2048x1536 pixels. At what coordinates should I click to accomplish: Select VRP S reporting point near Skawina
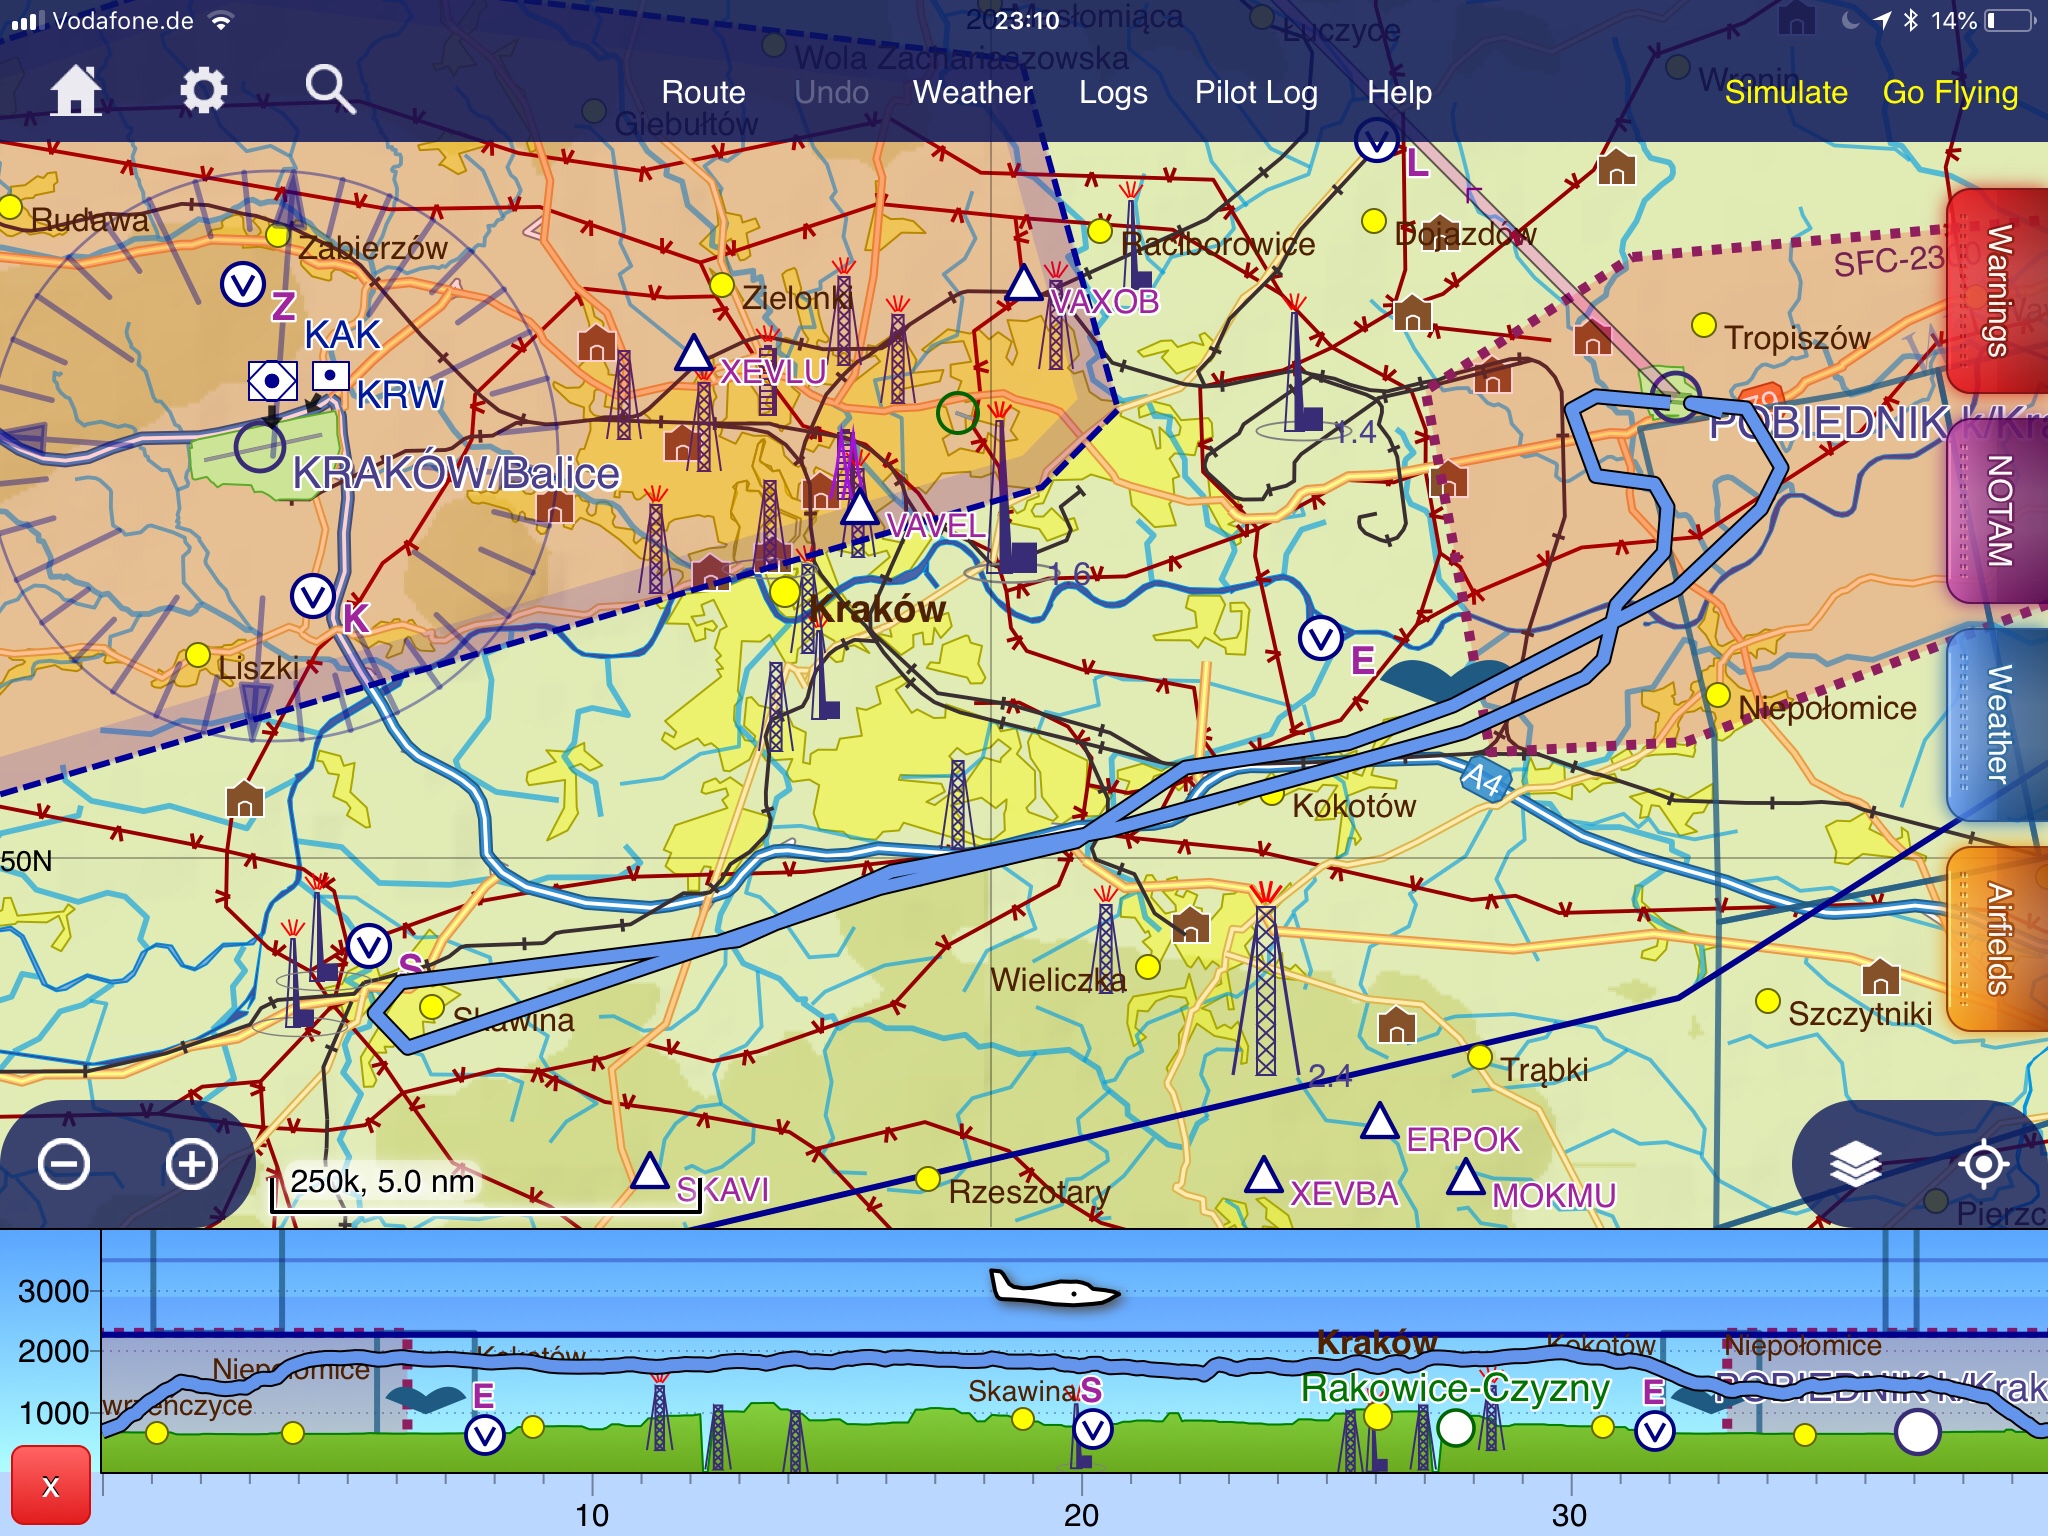(x=369, y=946)
